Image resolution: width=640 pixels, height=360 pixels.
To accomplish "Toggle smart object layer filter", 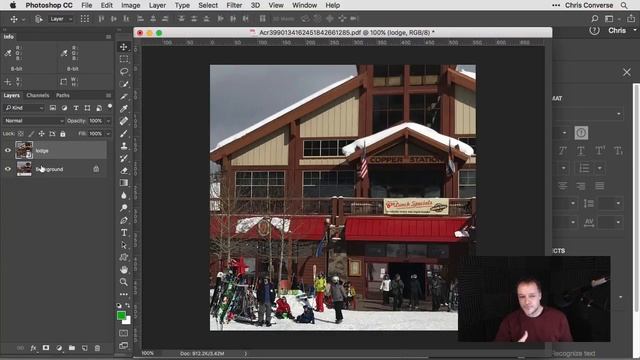I will click(99, 108).
